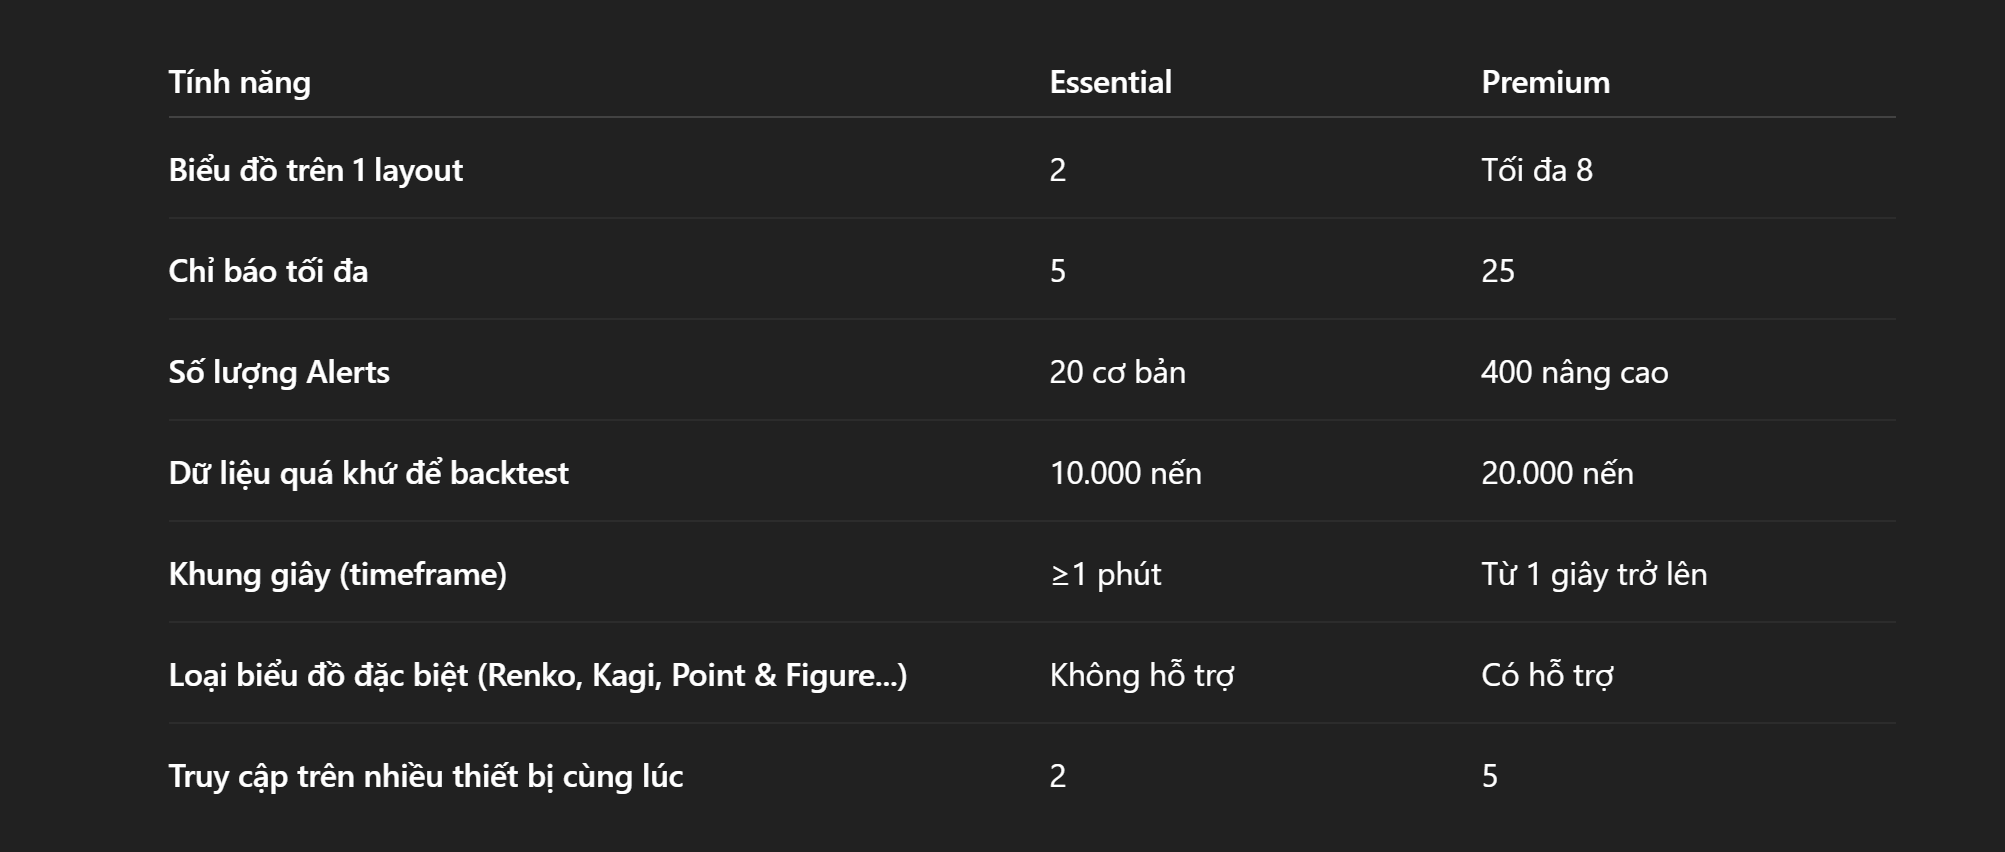Click the "≥1 phút" Essential cell
This screenshot has width=2005, height=852.
1105,574
